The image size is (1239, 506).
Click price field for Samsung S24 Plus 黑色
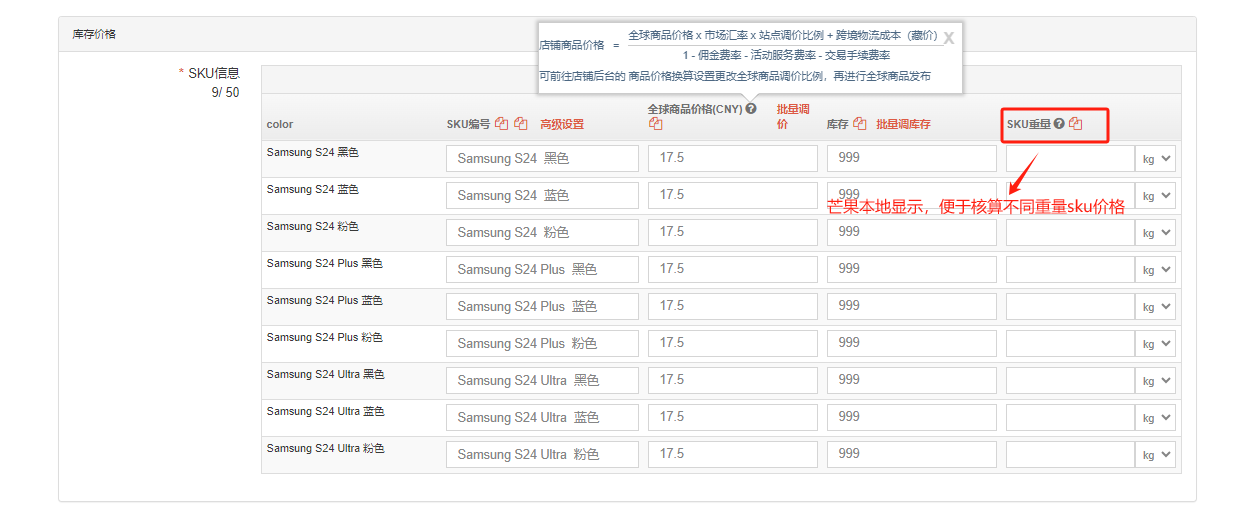pos(733,269)
